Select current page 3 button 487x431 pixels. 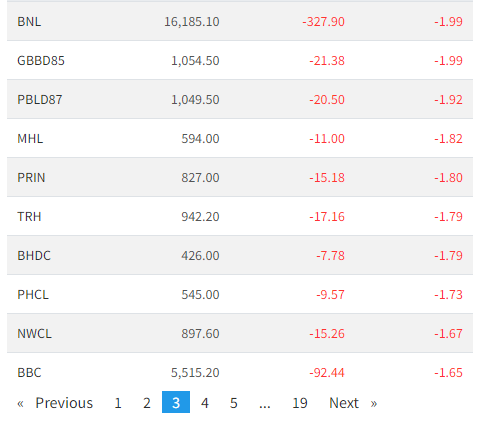click(176, 402)
